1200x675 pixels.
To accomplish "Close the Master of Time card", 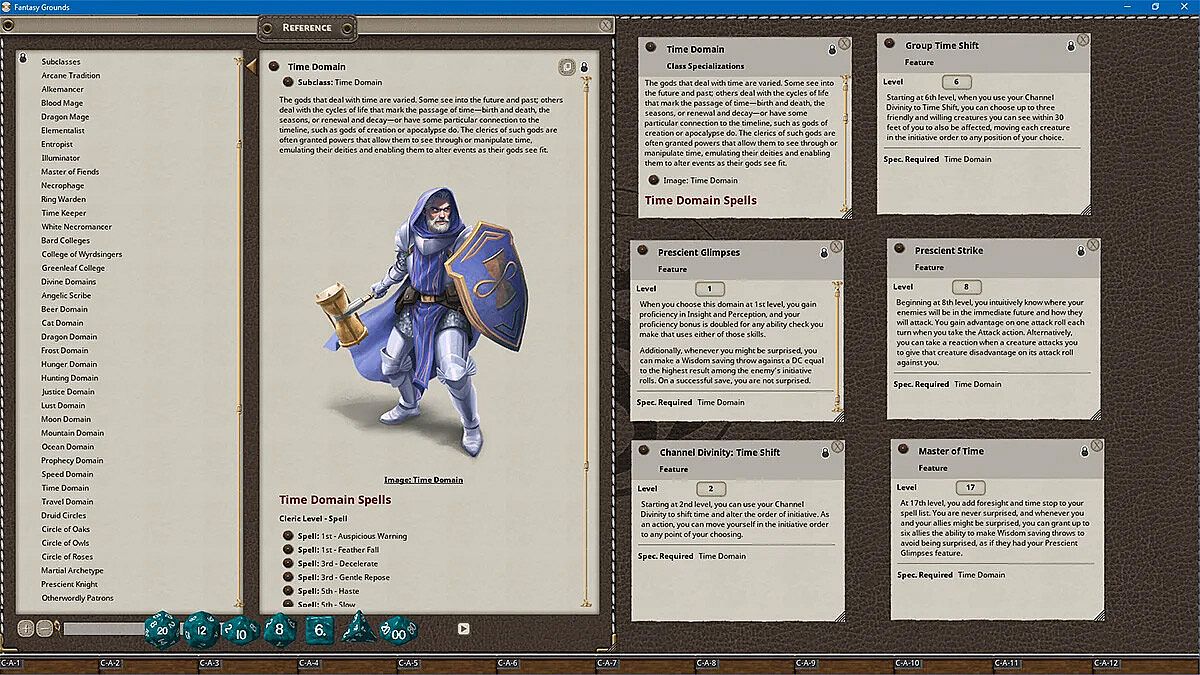I will tap(1097, 445).
